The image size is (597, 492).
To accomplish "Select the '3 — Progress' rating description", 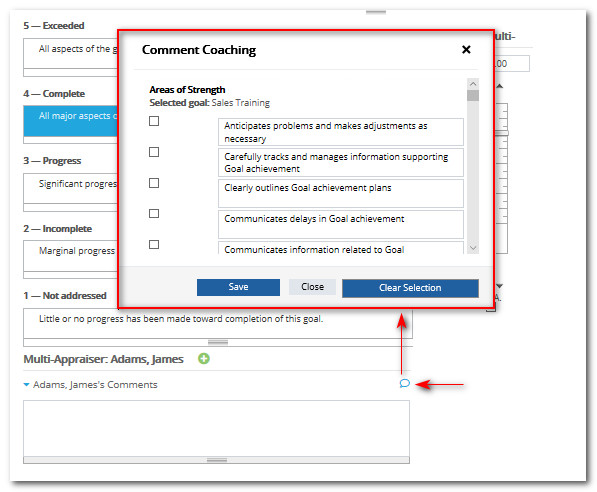I will 71,188.
